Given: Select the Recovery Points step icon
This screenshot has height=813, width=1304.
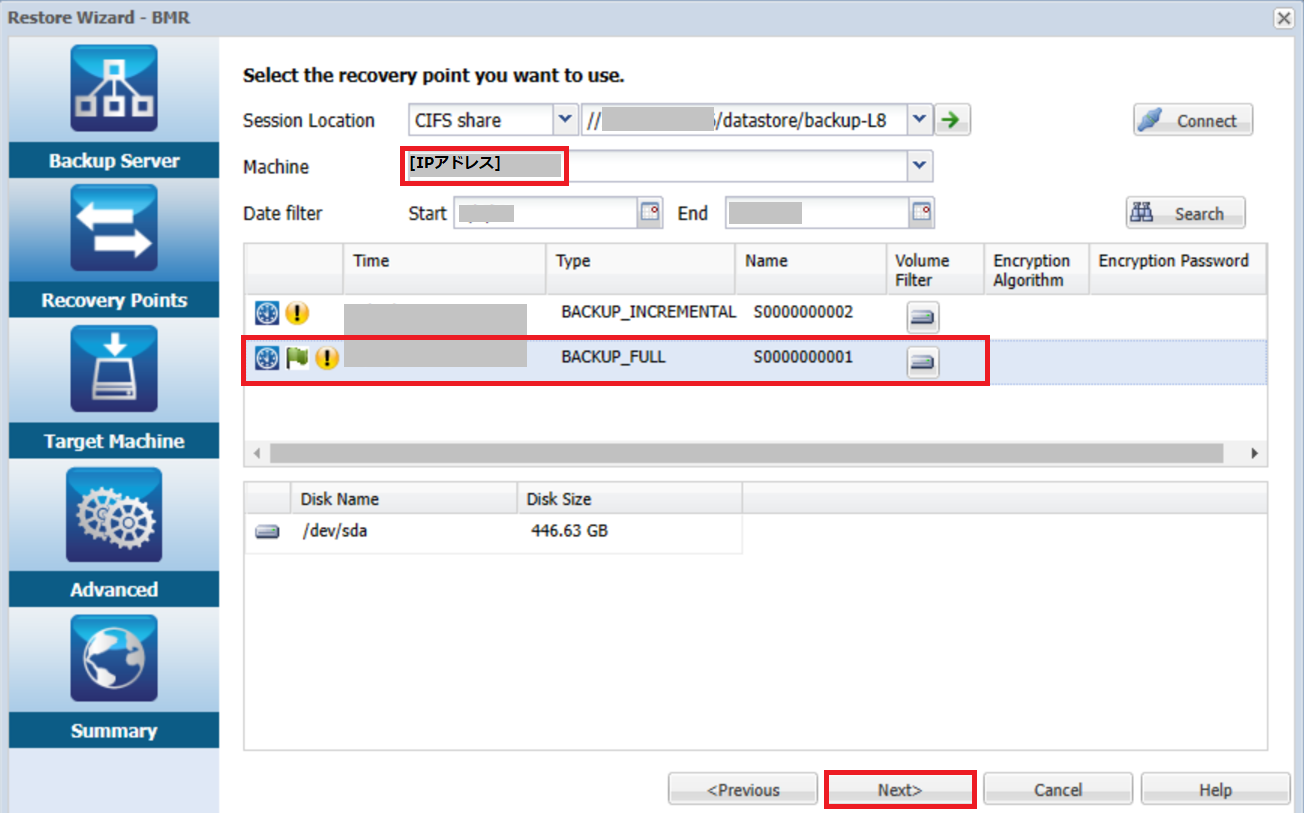Looking at the screenshot, I should point(114,228).
